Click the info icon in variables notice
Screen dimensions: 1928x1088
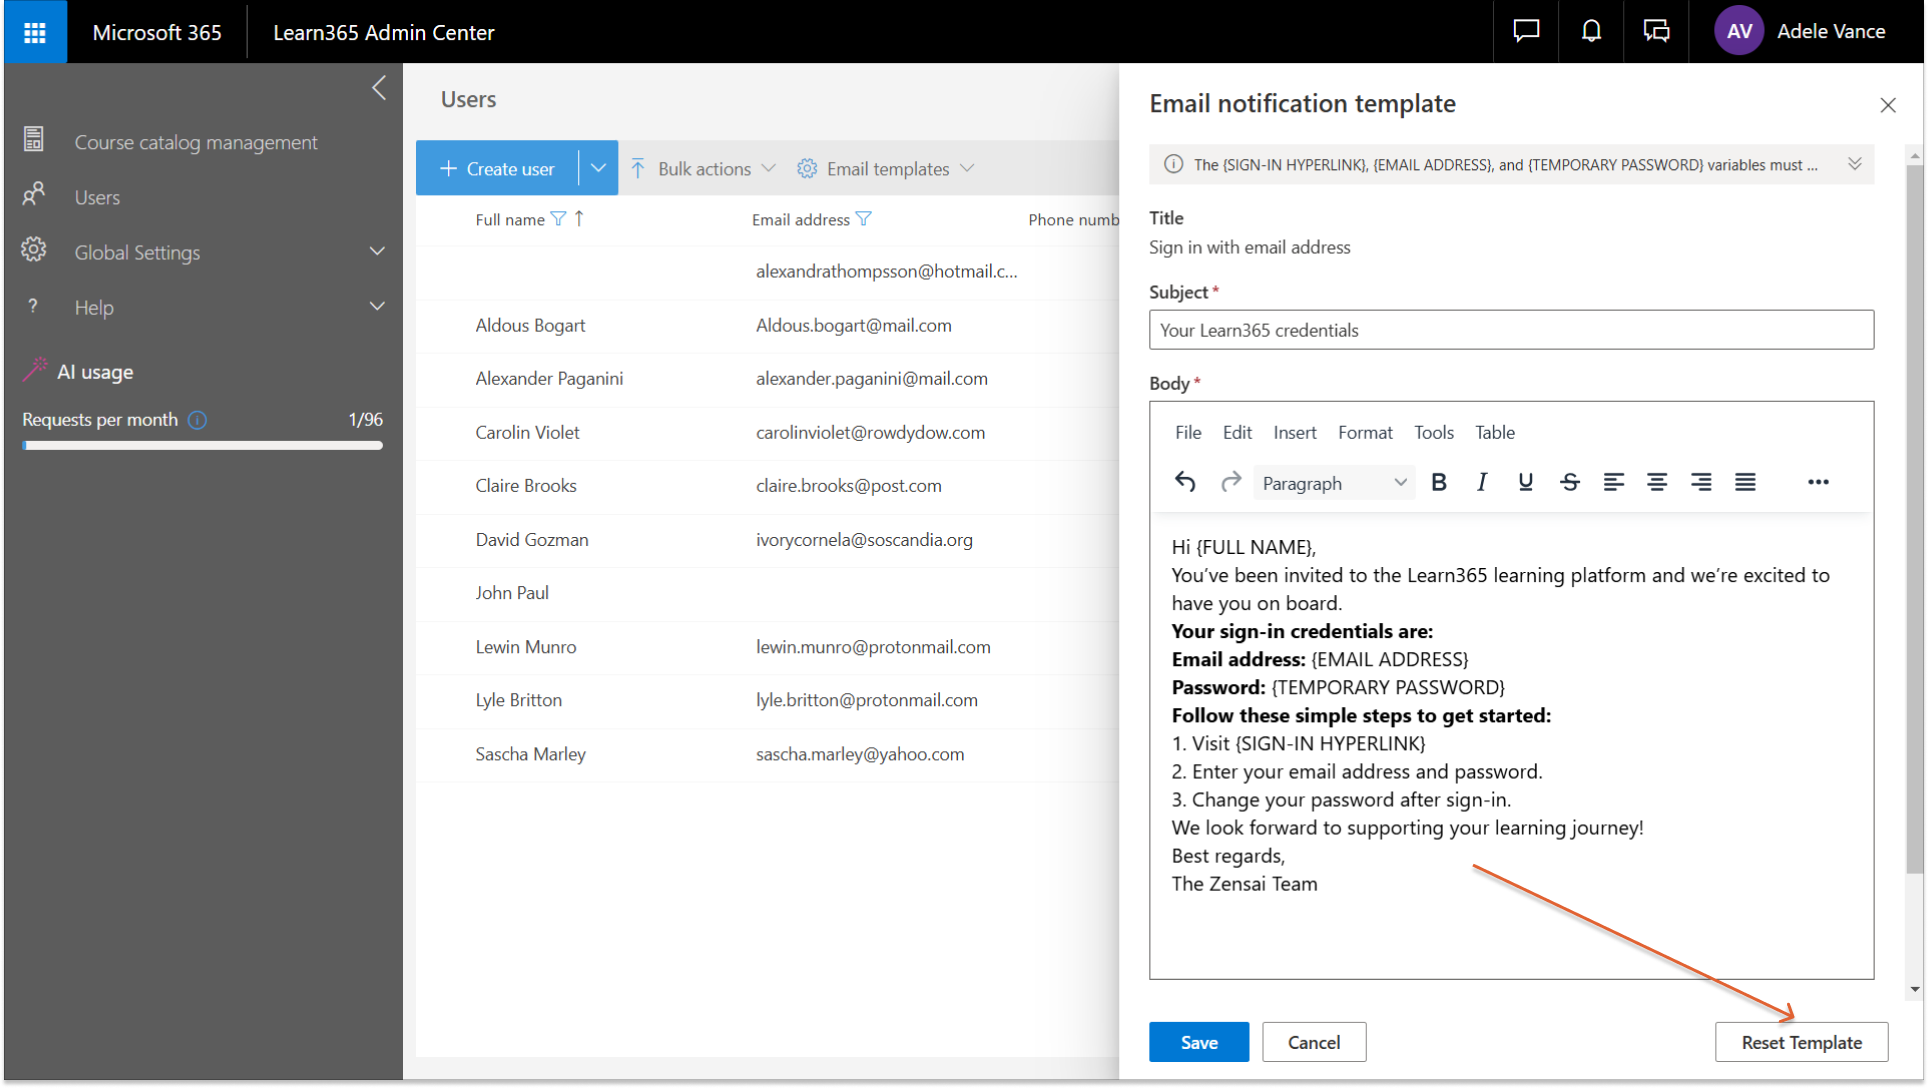coord(1174,164)
